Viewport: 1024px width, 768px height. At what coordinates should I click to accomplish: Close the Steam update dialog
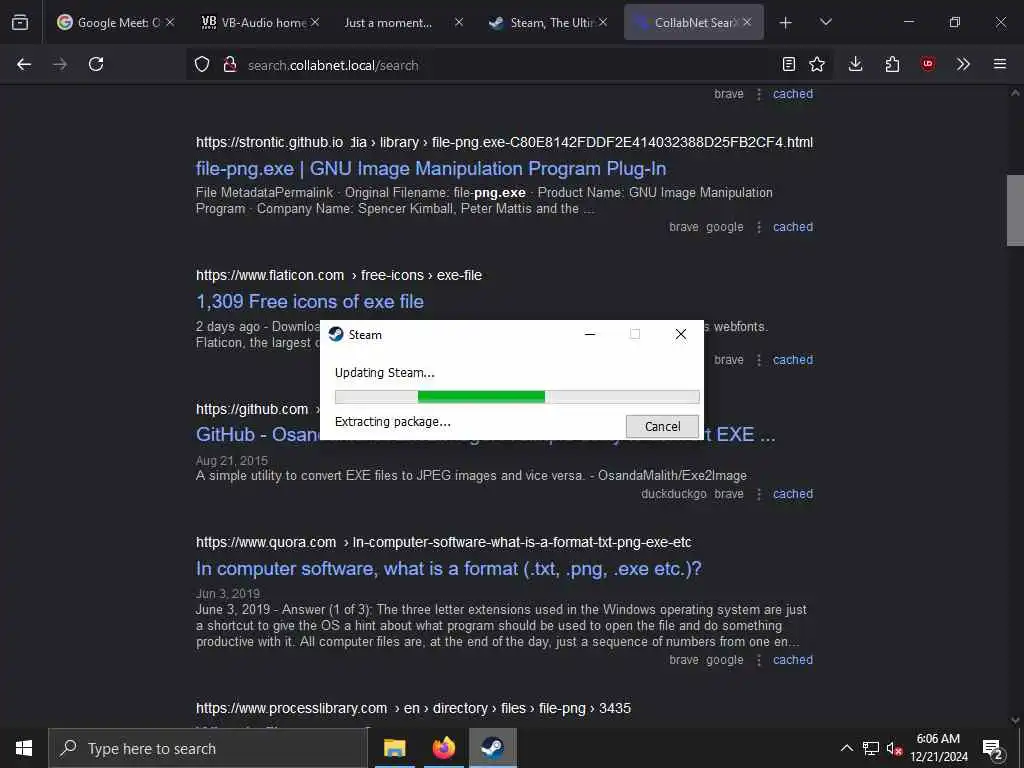[x=680, y=334]
